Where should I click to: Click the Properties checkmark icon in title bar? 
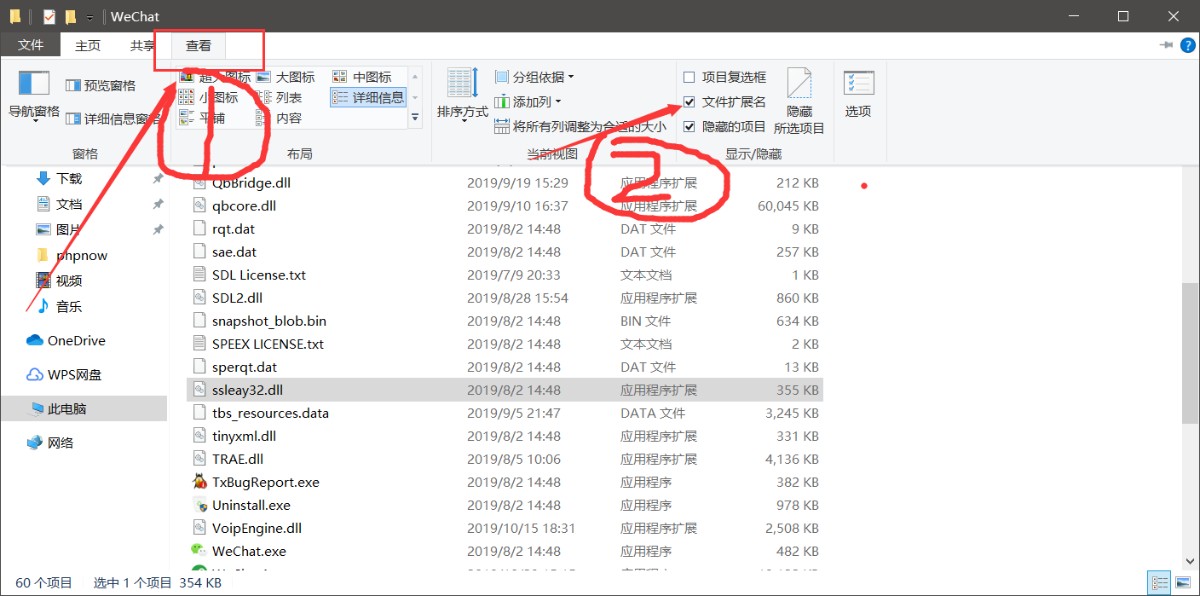tap(49, 16)
